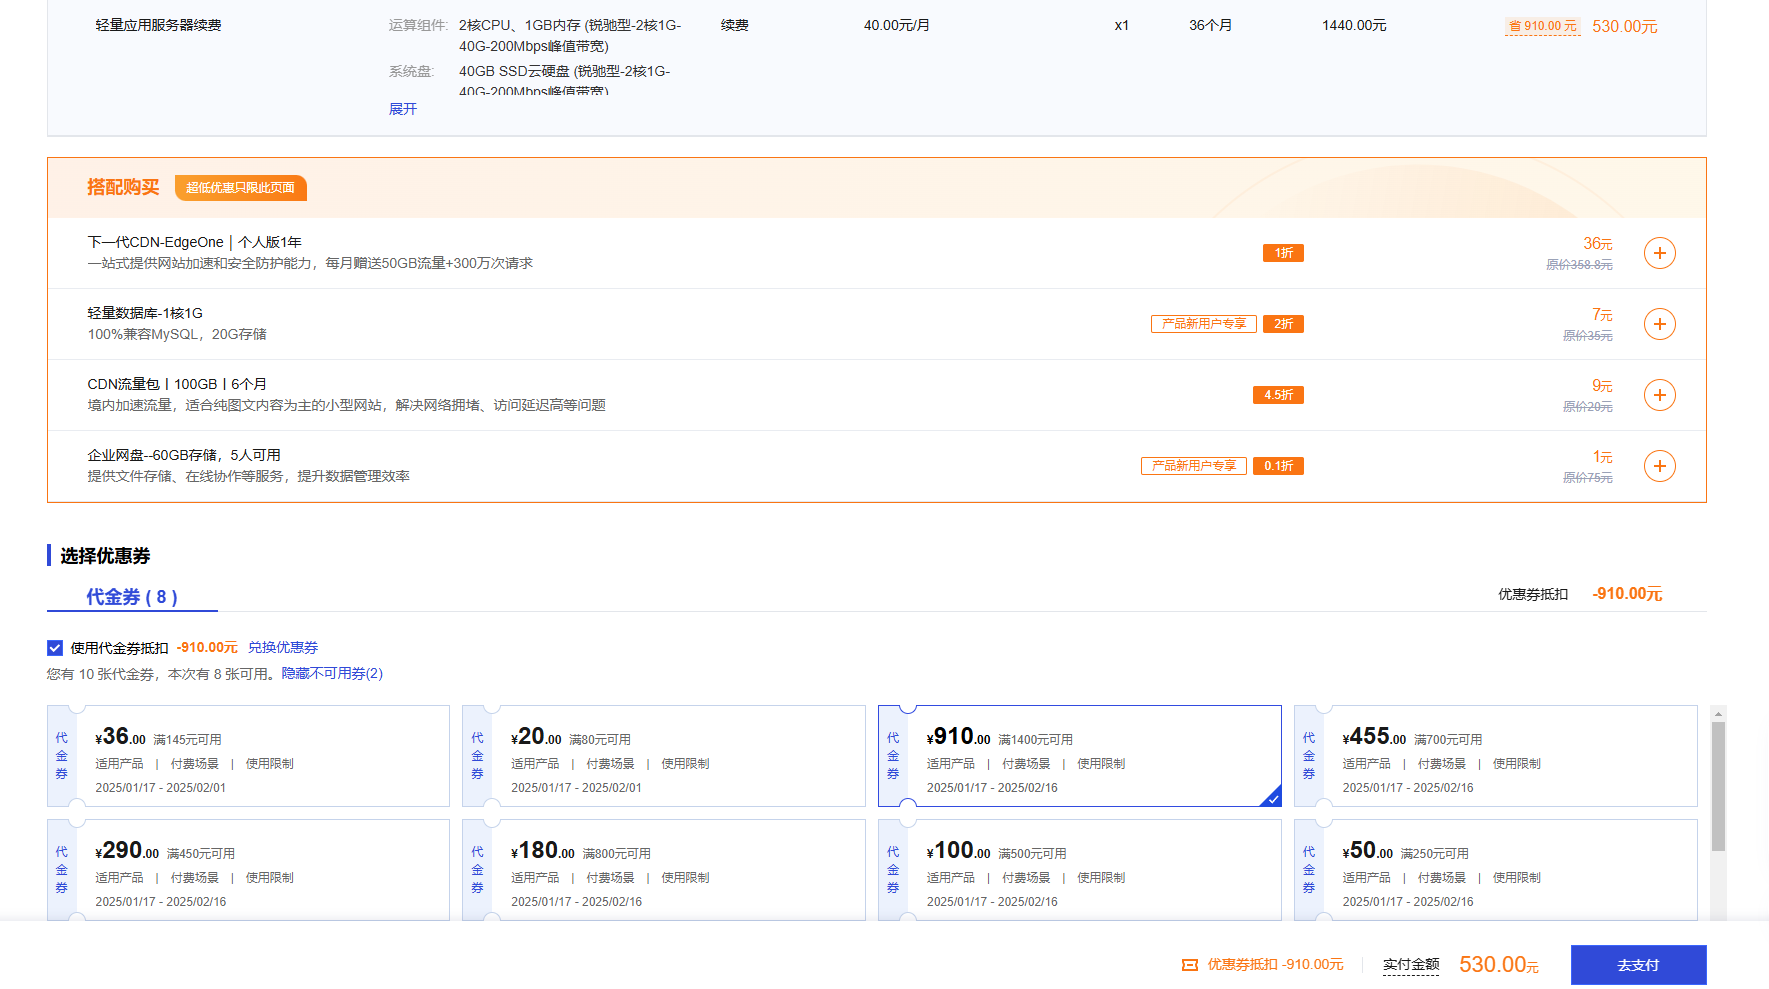Switch to the 代金券 (8) tab
1769x989 pixels.
pyautogui.click(x=132, y=597)
